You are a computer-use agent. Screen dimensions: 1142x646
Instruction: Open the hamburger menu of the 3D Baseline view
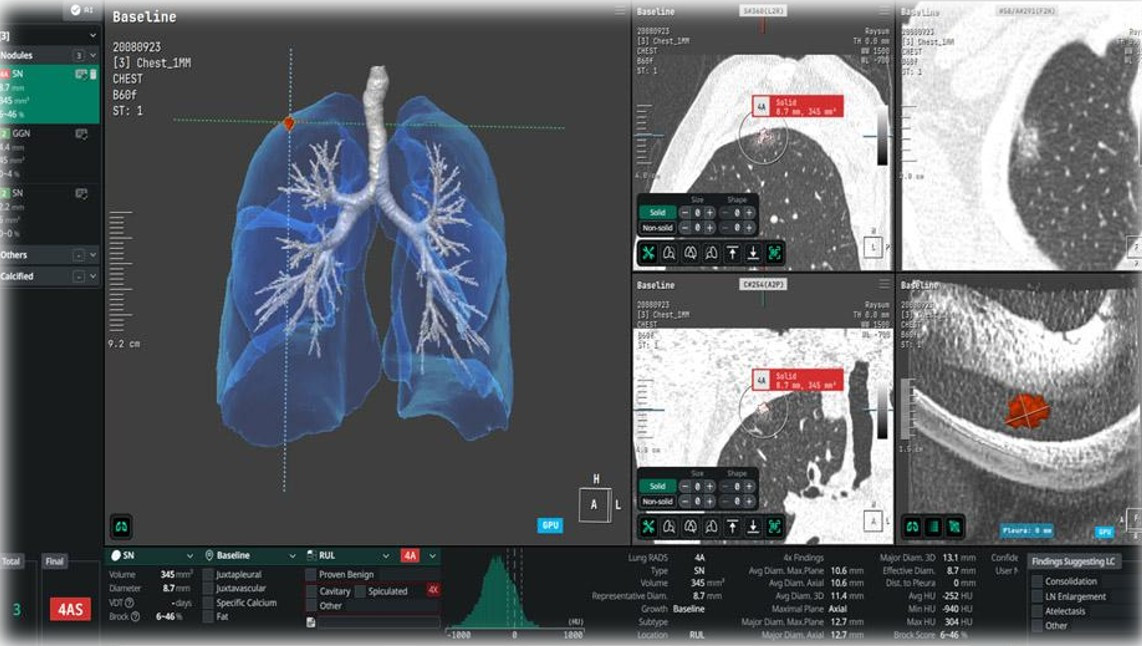(x=620, y=11)
